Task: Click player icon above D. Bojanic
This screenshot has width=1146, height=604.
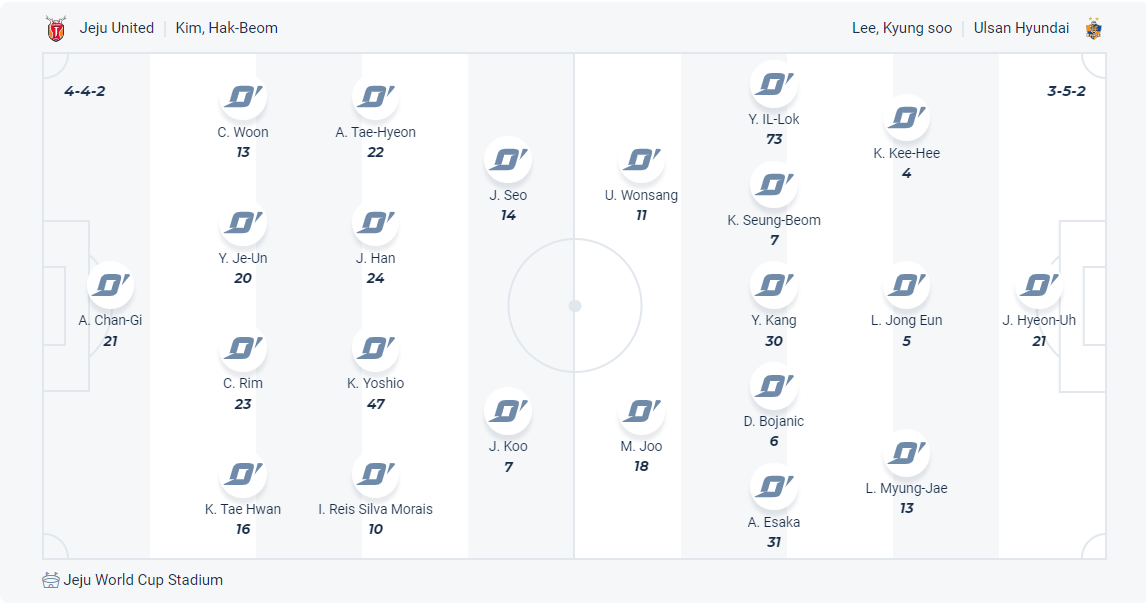Action: pyautogui.click(x=773, y=386)
